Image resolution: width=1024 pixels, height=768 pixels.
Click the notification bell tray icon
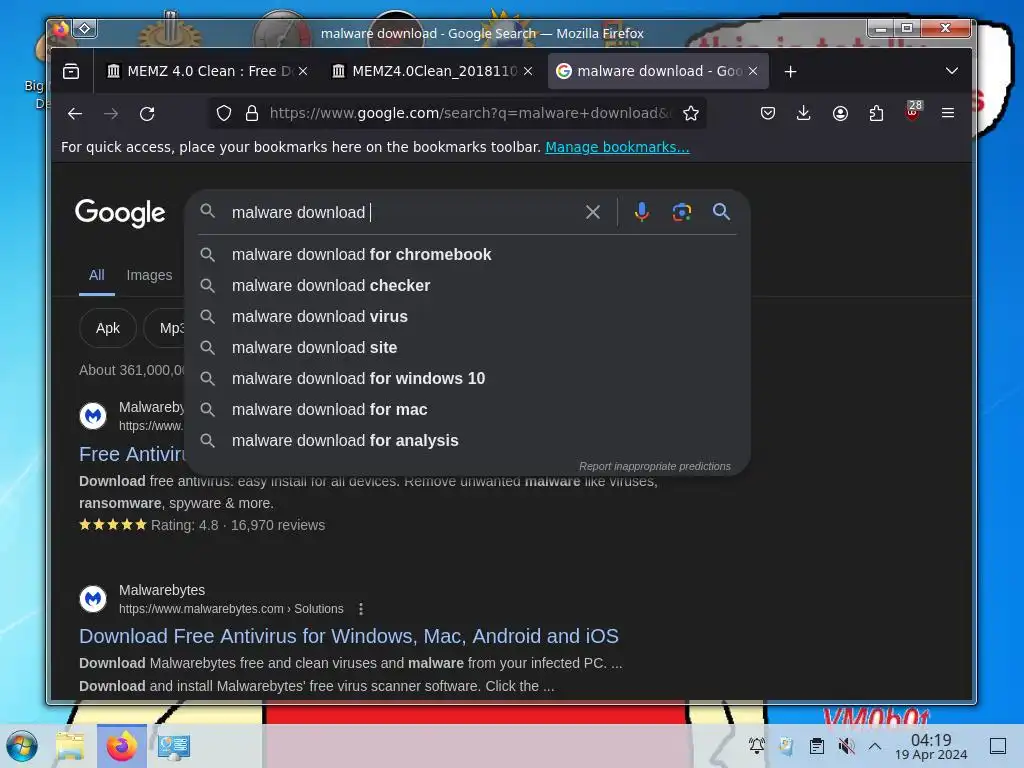point(756,746)
